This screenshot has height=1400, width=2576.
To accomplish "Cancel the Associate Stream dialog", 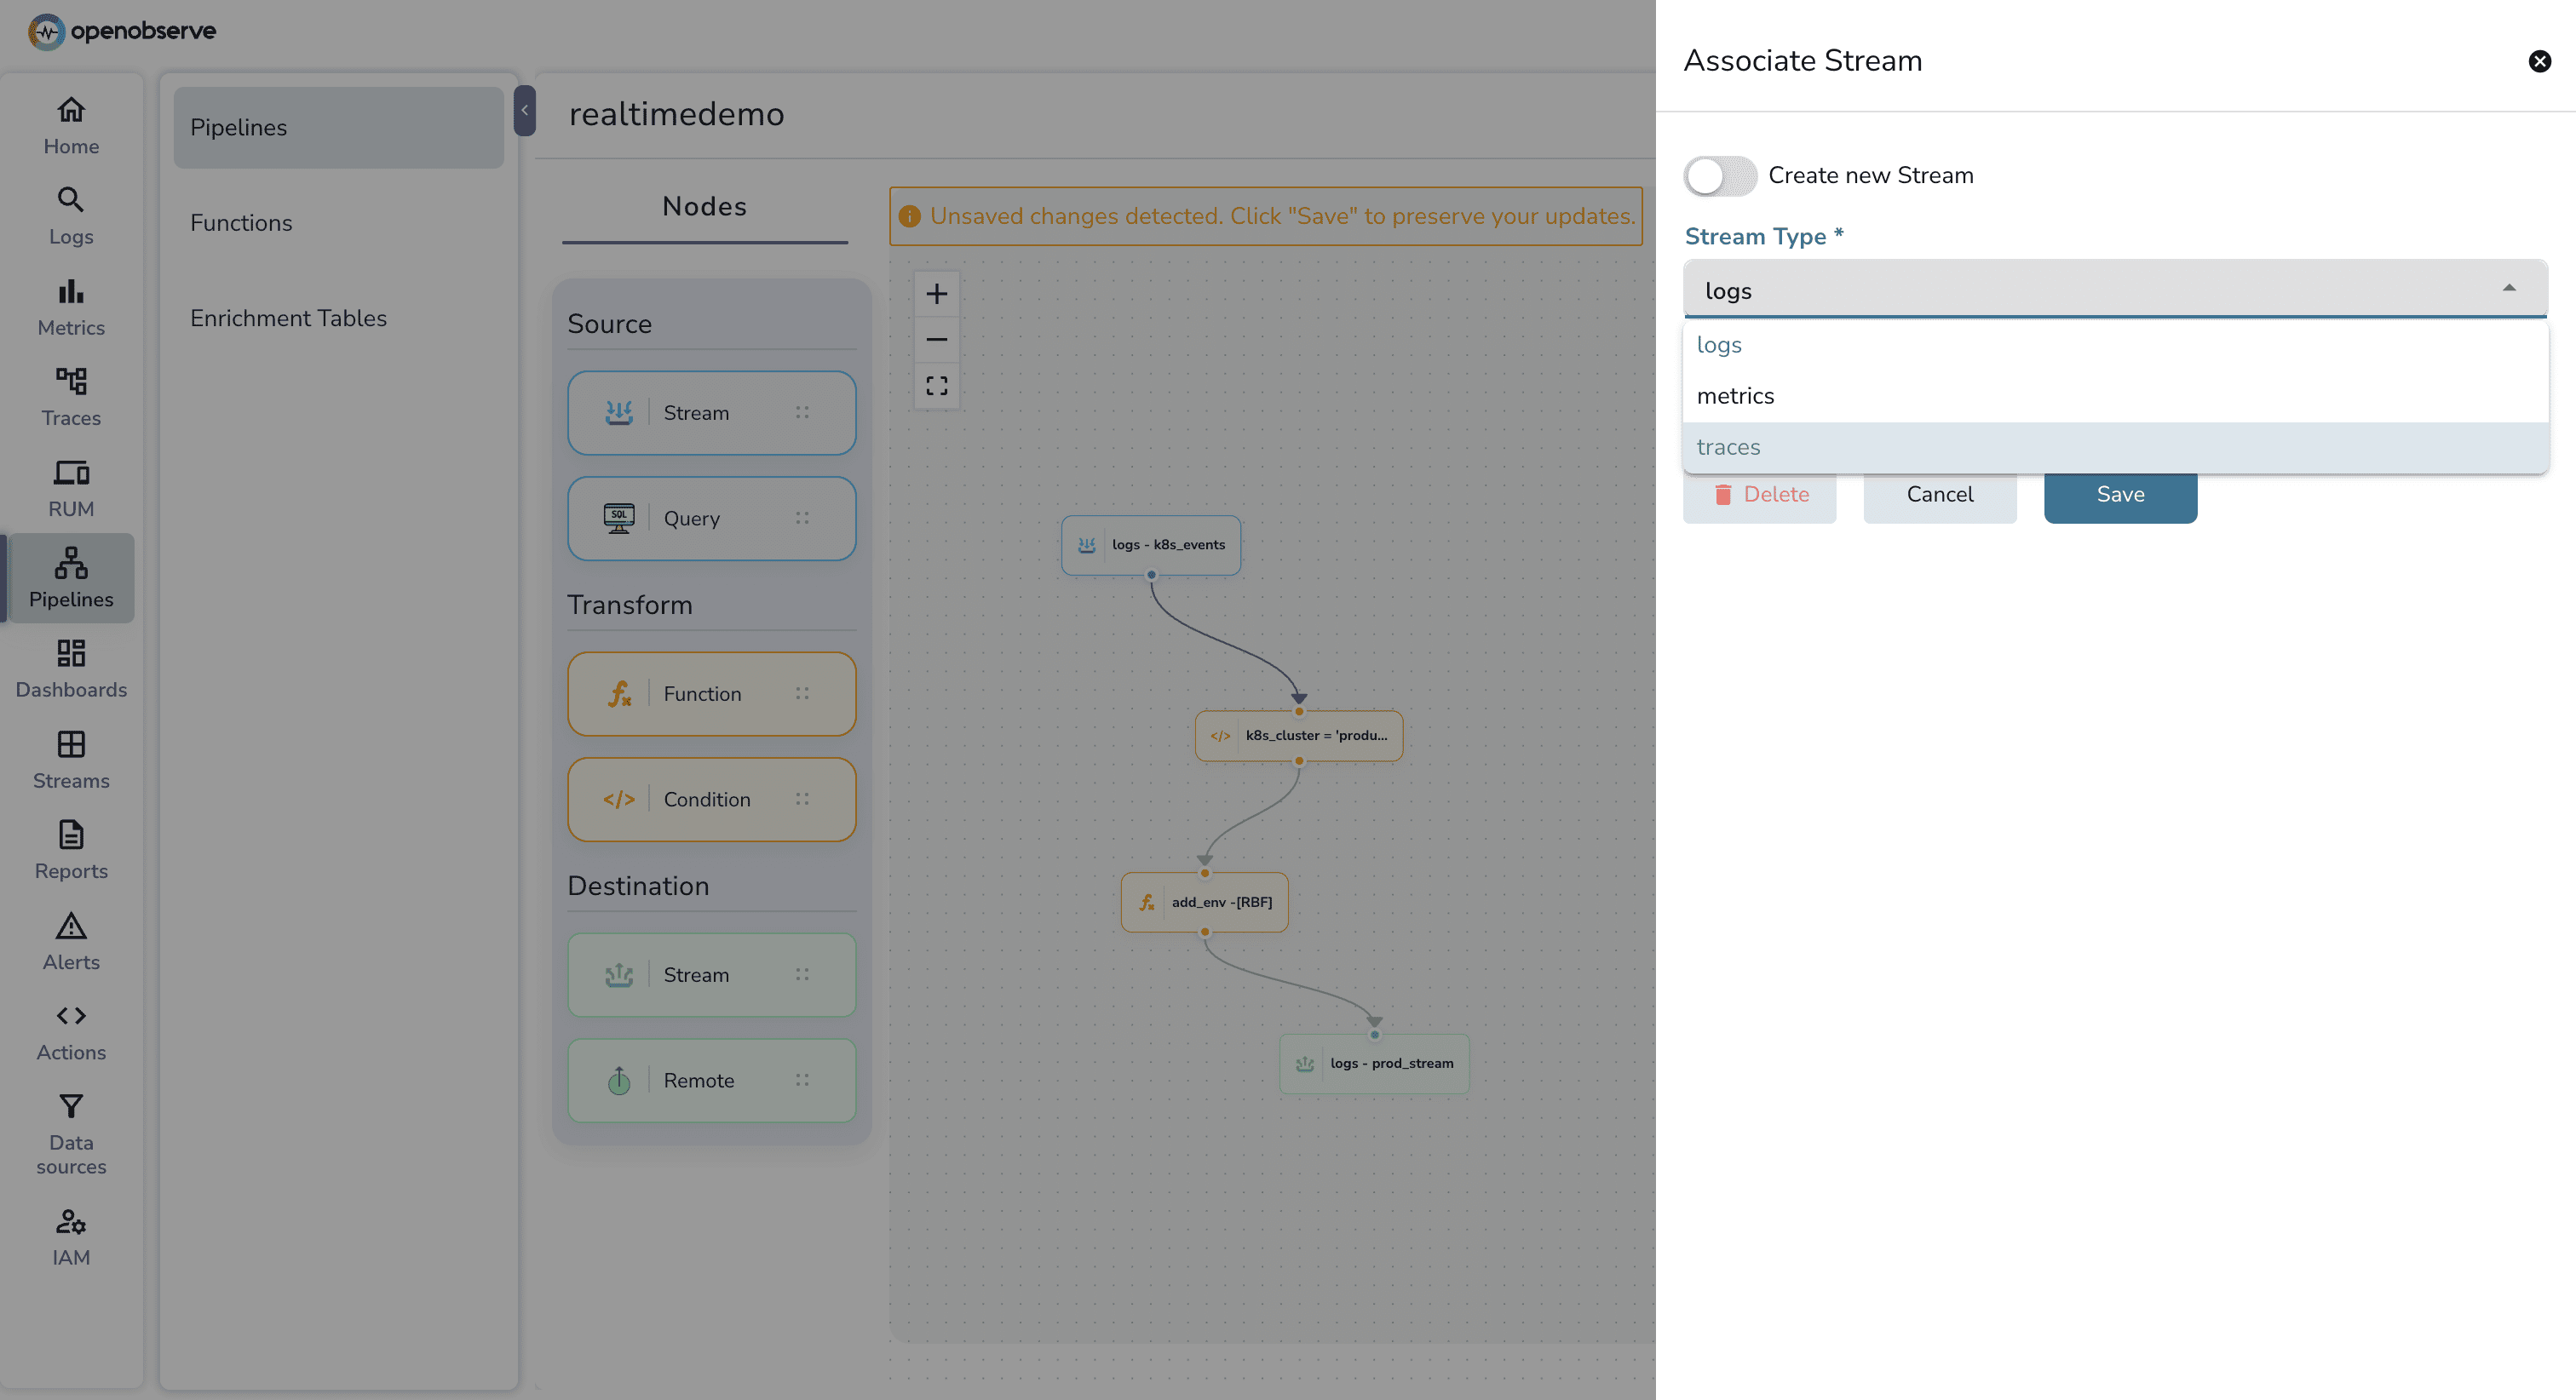I will (x=1939, y=494).
